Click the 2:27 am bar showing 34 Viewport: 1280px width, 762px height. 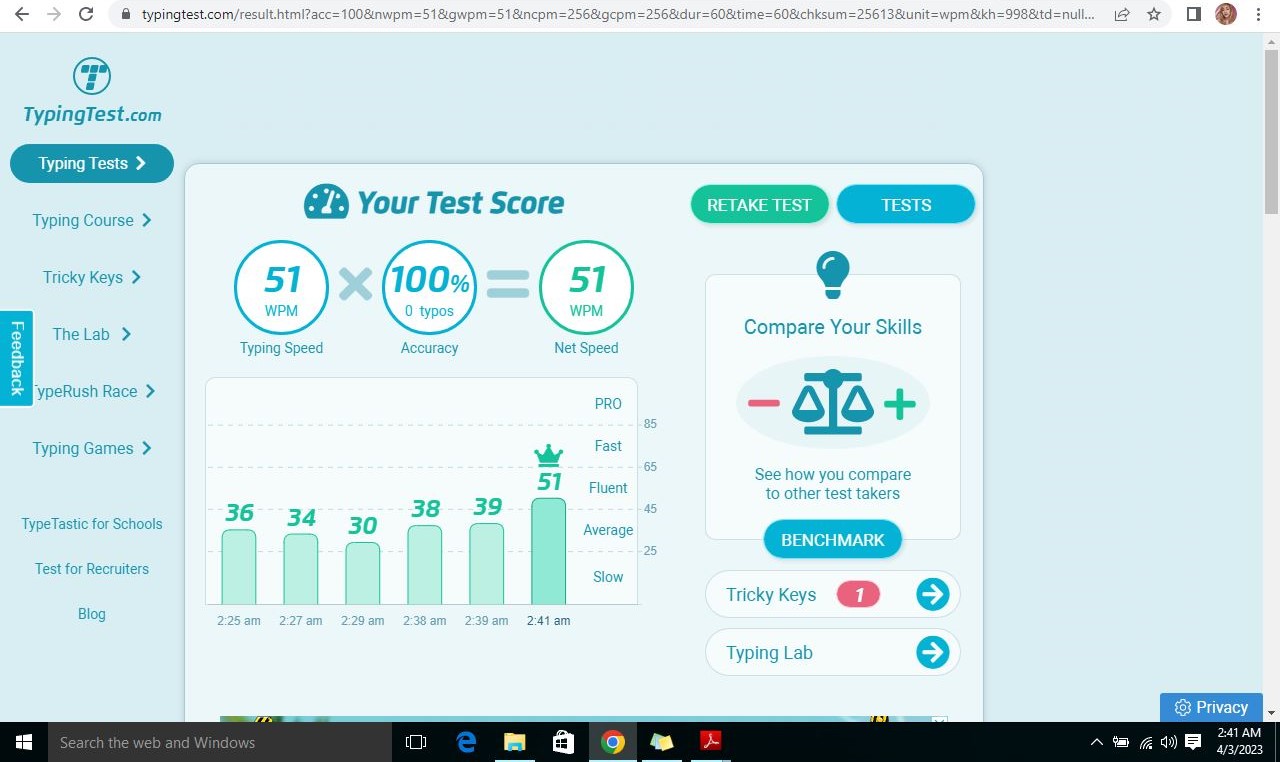[x=301, y=569]
